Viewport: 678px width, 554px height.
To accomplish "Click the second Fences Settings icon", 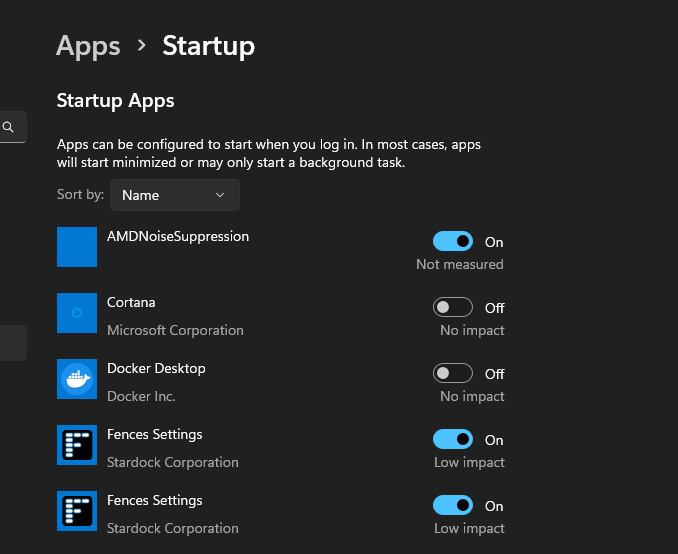I will point(77,511).
